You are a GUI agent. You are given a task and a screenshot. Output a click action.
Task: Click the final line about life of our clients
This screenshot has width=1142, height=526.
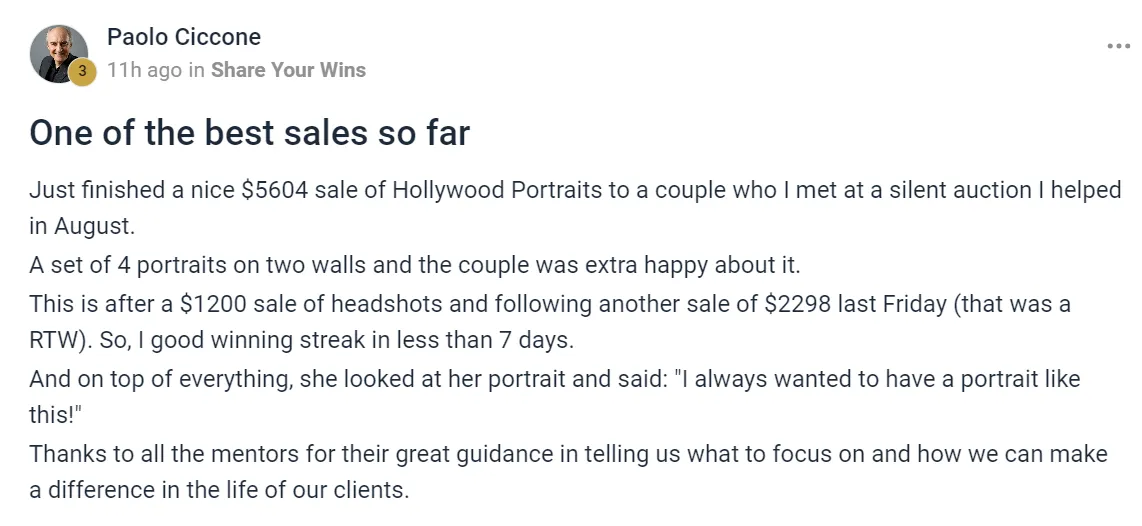tap(219, 491)
